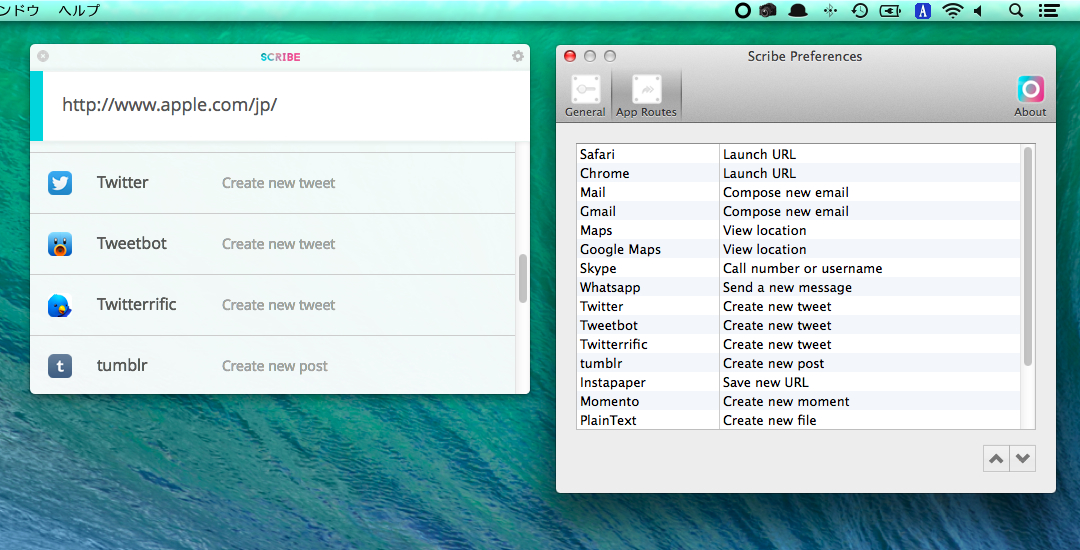The width and height of the screenshot is (1080, 550).
Task: Click the tumblr app icon
Action: [60, 366]
